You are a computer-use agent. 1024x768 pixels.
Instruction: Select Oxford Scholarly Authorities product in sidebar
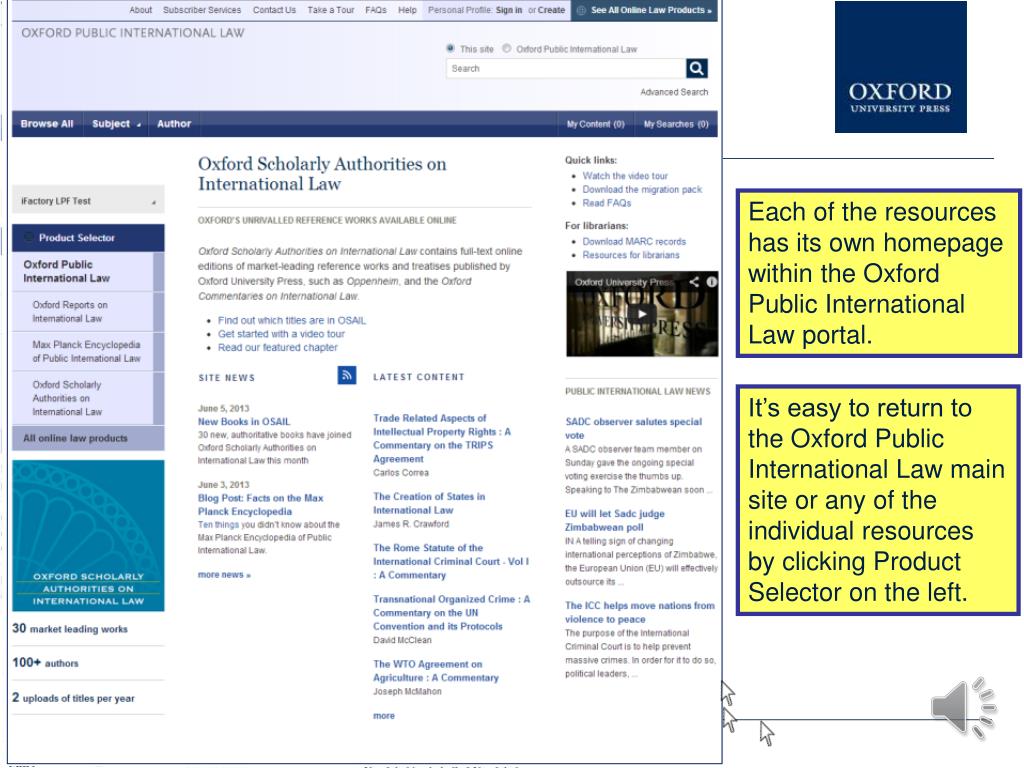pos(67,398)
